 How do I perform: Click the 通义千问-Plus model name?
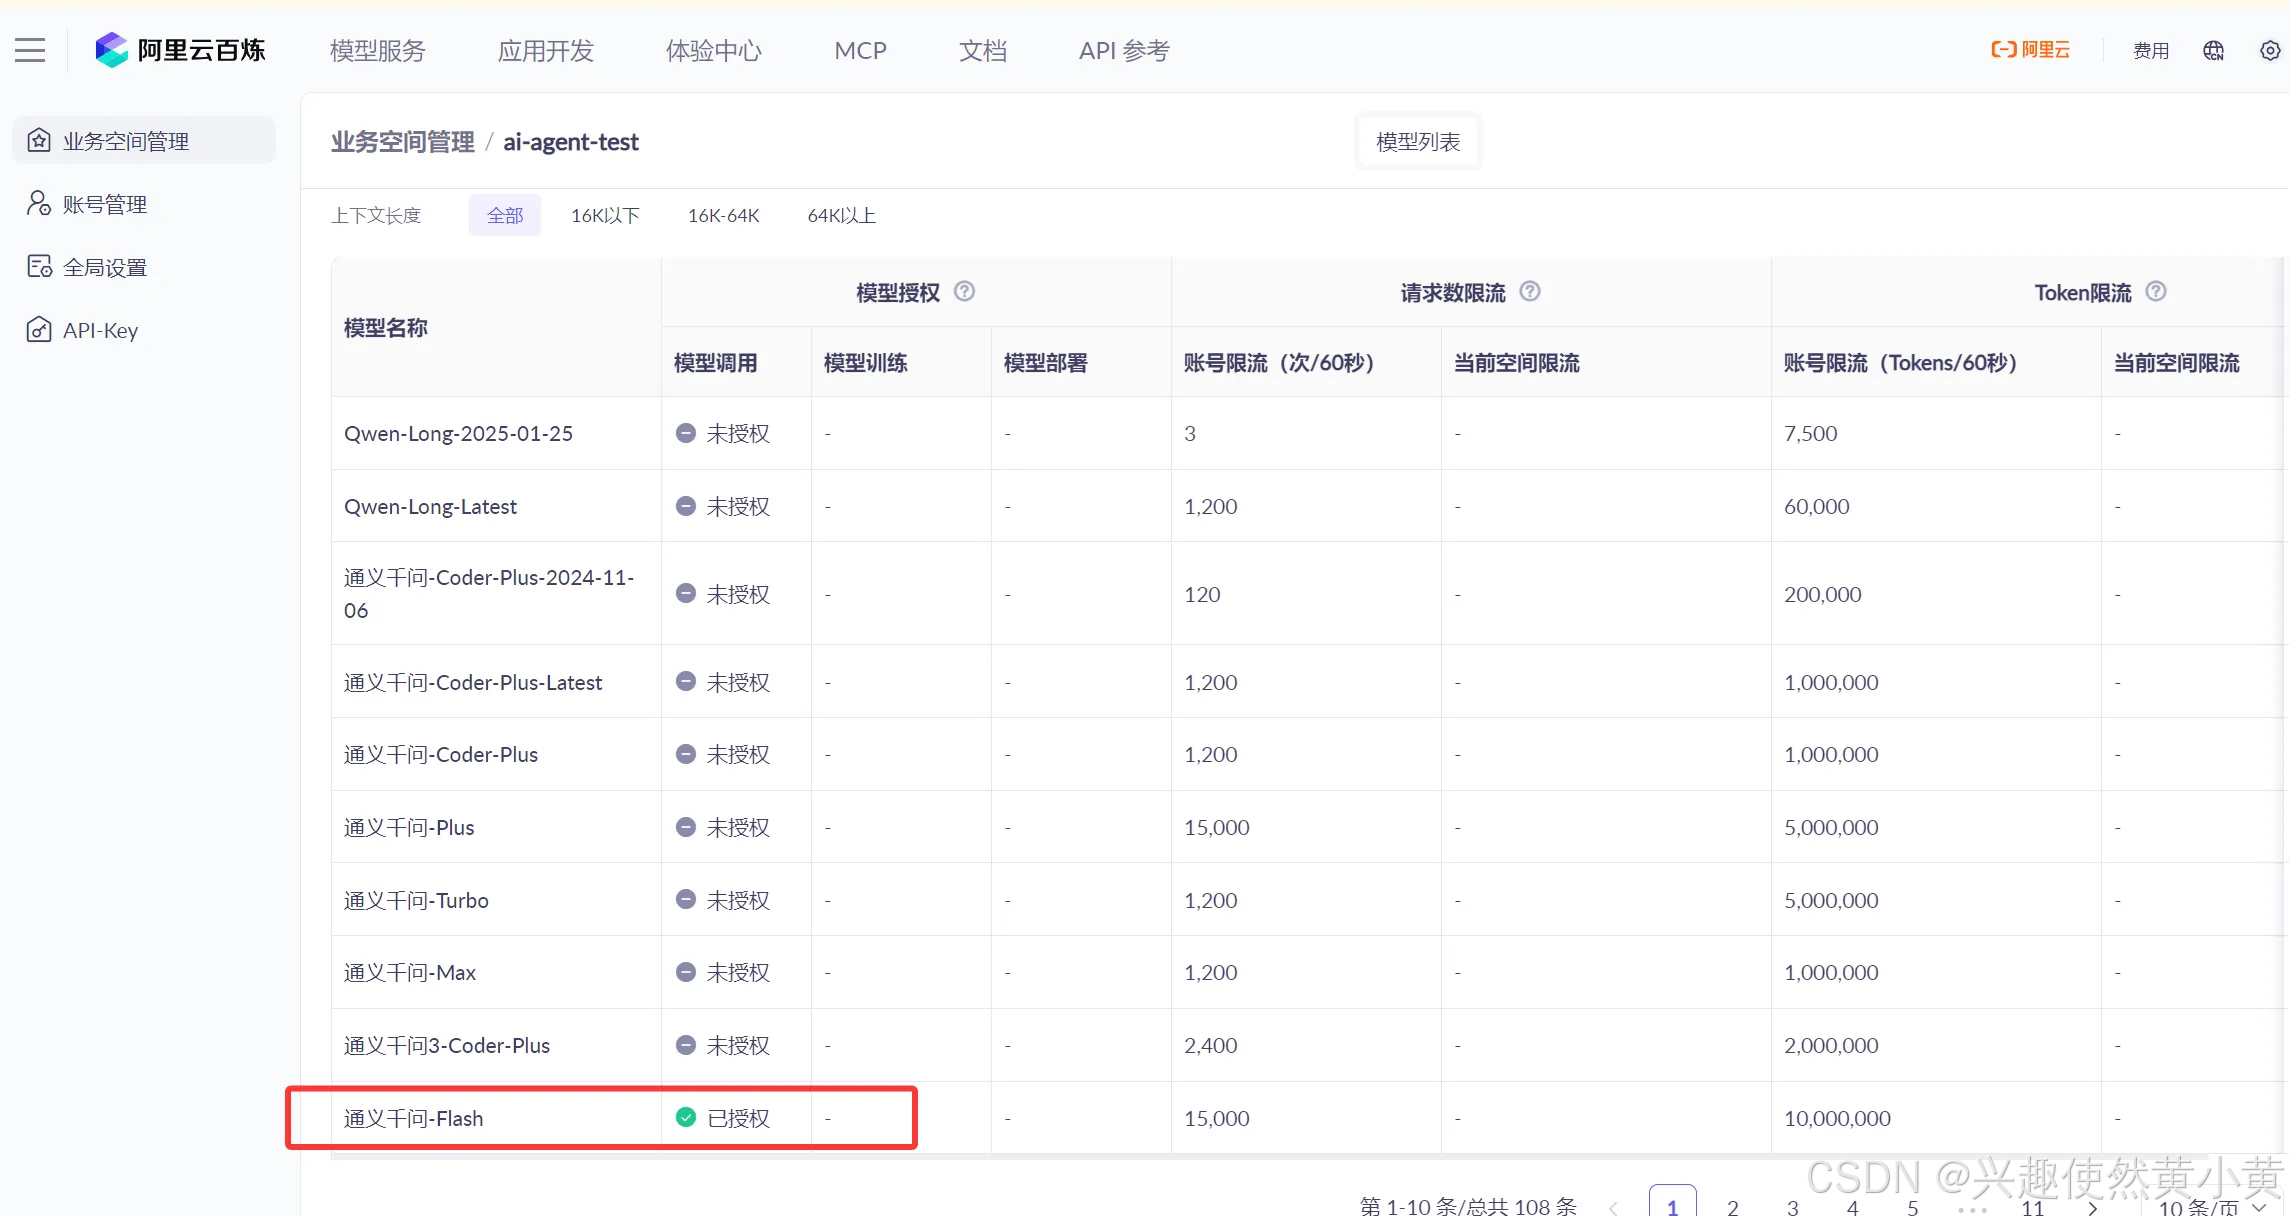[409, 827]
